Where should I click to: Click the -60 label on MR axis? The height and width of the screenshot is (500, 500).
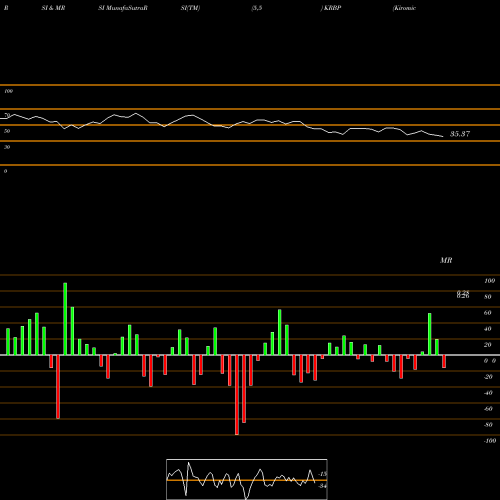[488, 409]
